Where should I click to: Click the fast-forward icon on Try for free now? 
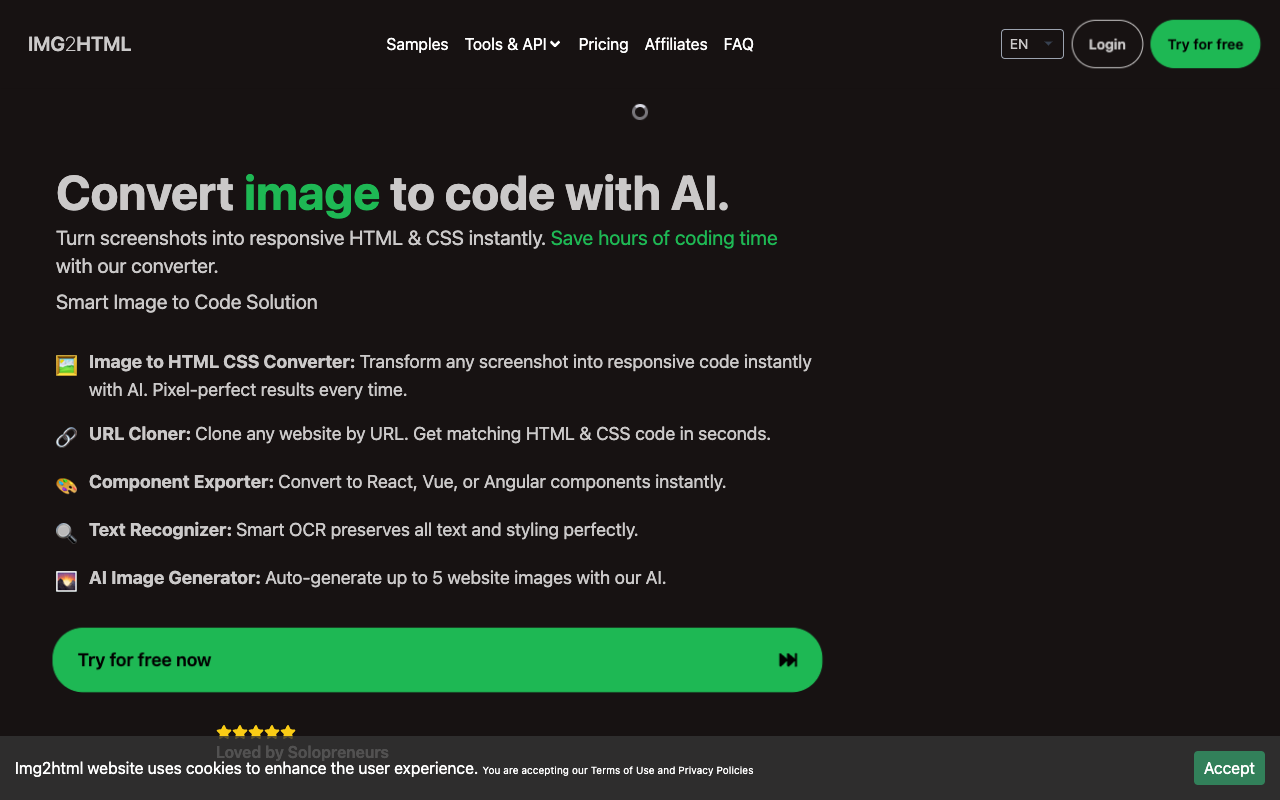[x=788, y=660]
